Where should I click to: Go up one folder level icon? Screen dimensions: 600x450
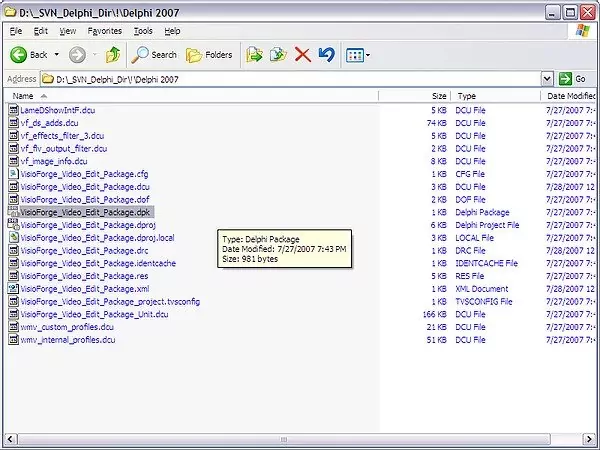click(113, 55)
